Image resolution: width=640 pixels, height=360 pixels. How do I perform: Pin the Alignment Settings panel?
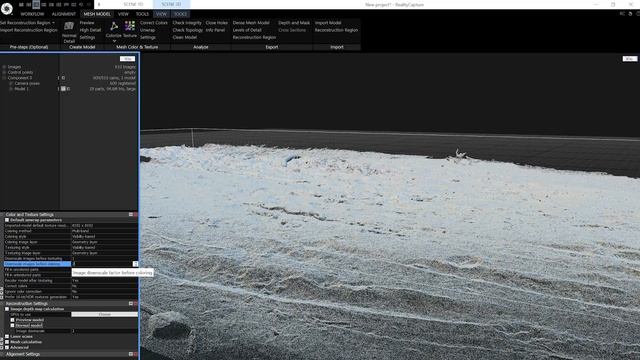pos(131,354)
